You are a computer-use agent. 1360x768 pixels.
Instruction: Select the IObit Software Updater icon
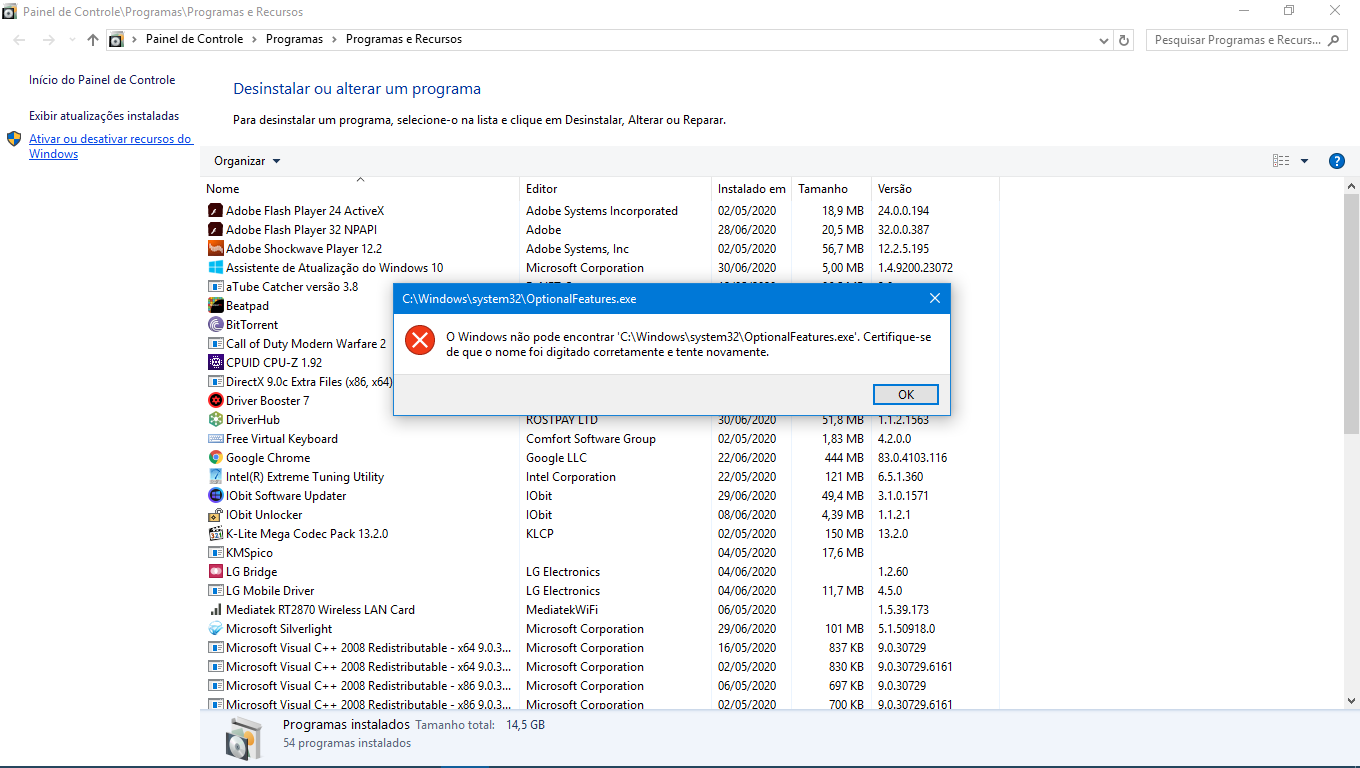click(x=215, y=496)
